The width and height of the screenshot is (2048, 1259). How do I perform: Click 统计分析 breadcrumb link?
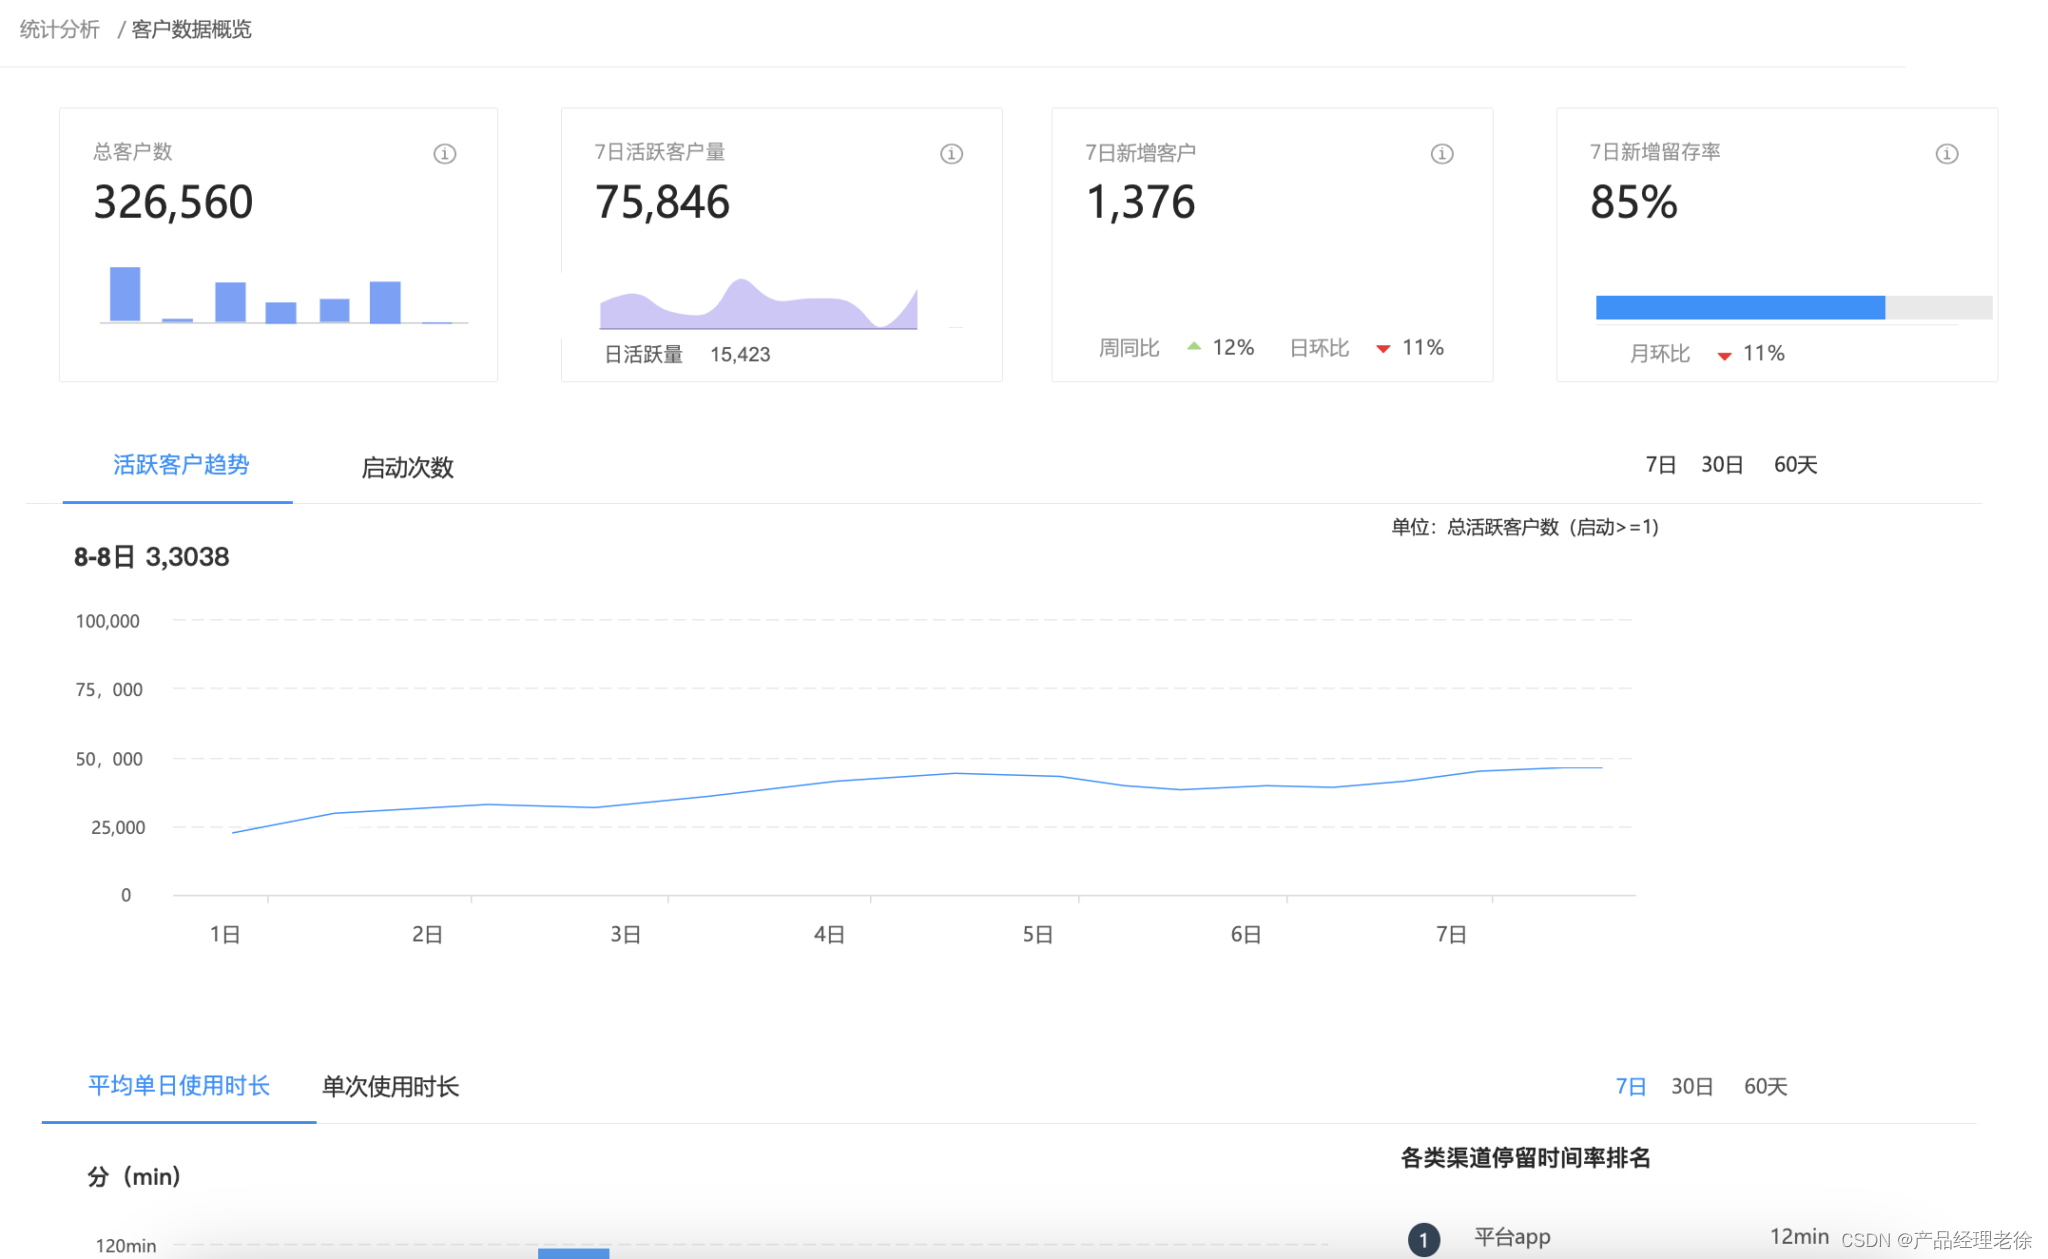pyautogui.click(x=60, y=30)
